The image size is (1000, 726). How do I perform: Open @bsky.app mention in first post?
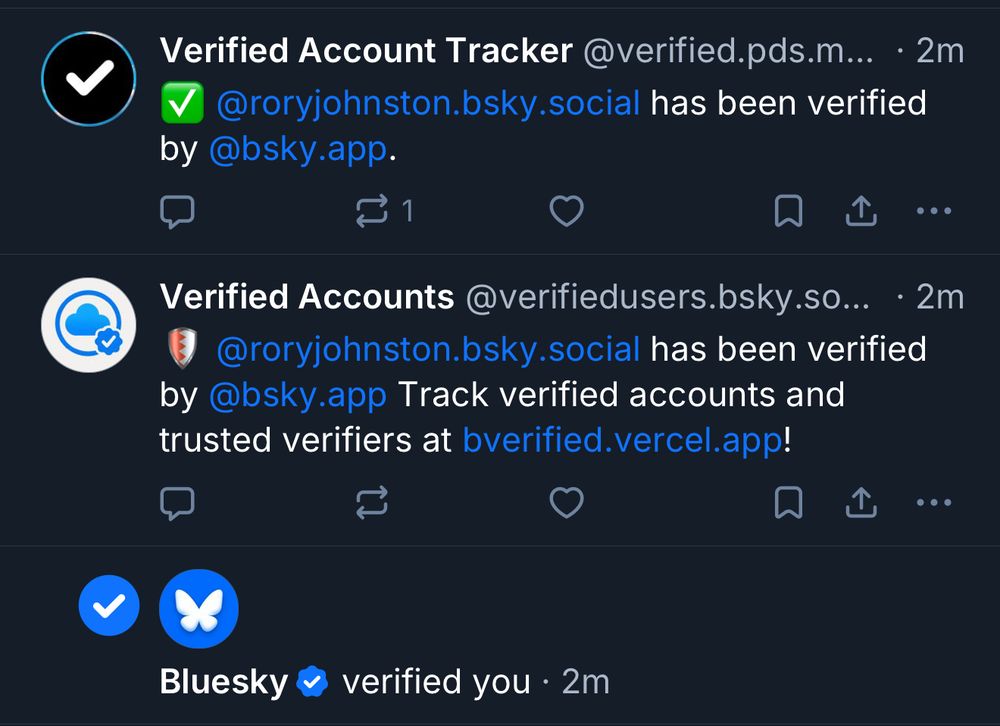point(297,150)
